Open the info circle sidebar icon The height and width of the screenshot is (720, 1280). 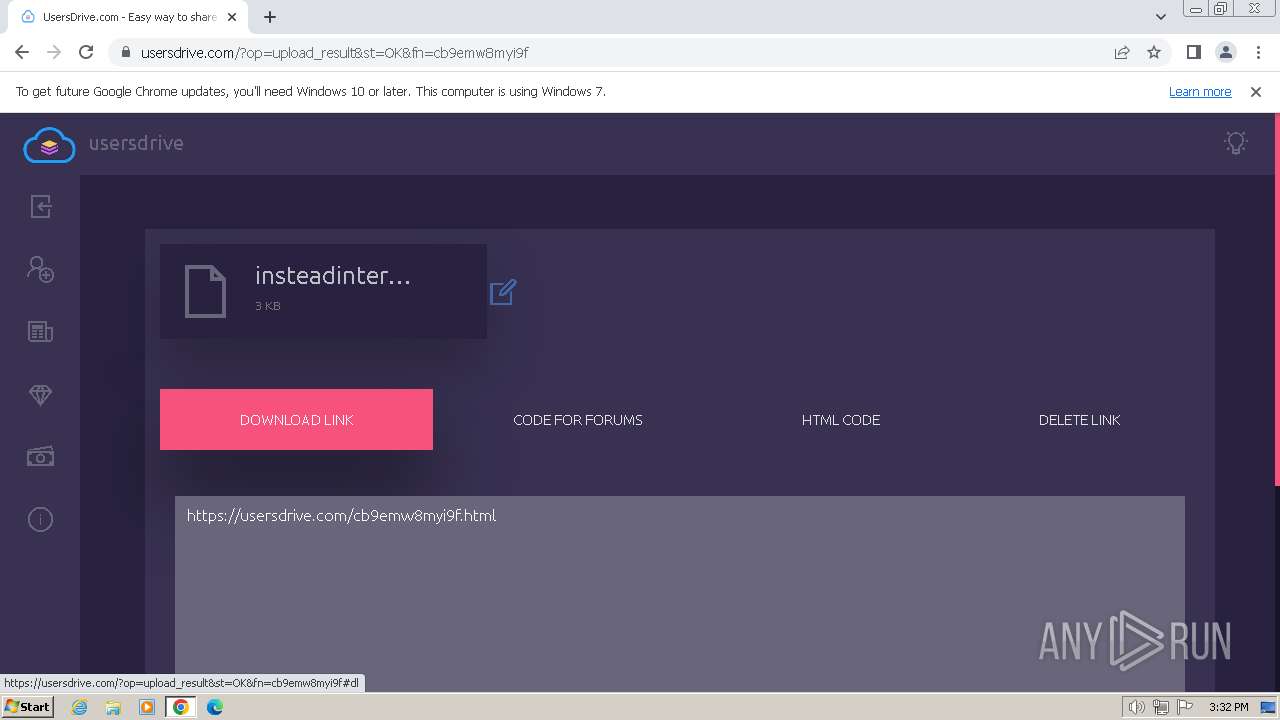click(40, 519)
